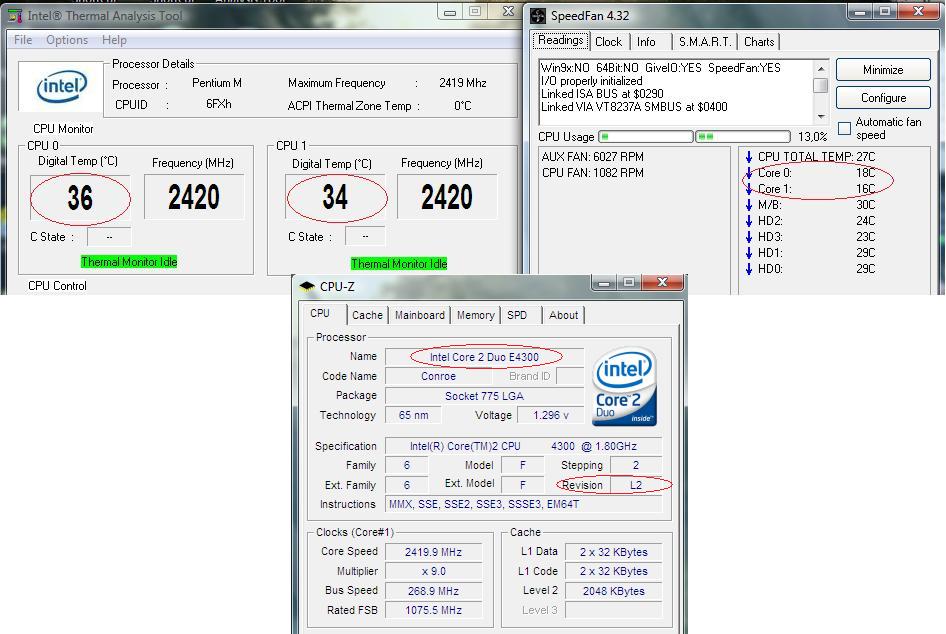Click the CPU 0 Frequency value box
This screenshot has width=946, height=634.
[194, 197]
